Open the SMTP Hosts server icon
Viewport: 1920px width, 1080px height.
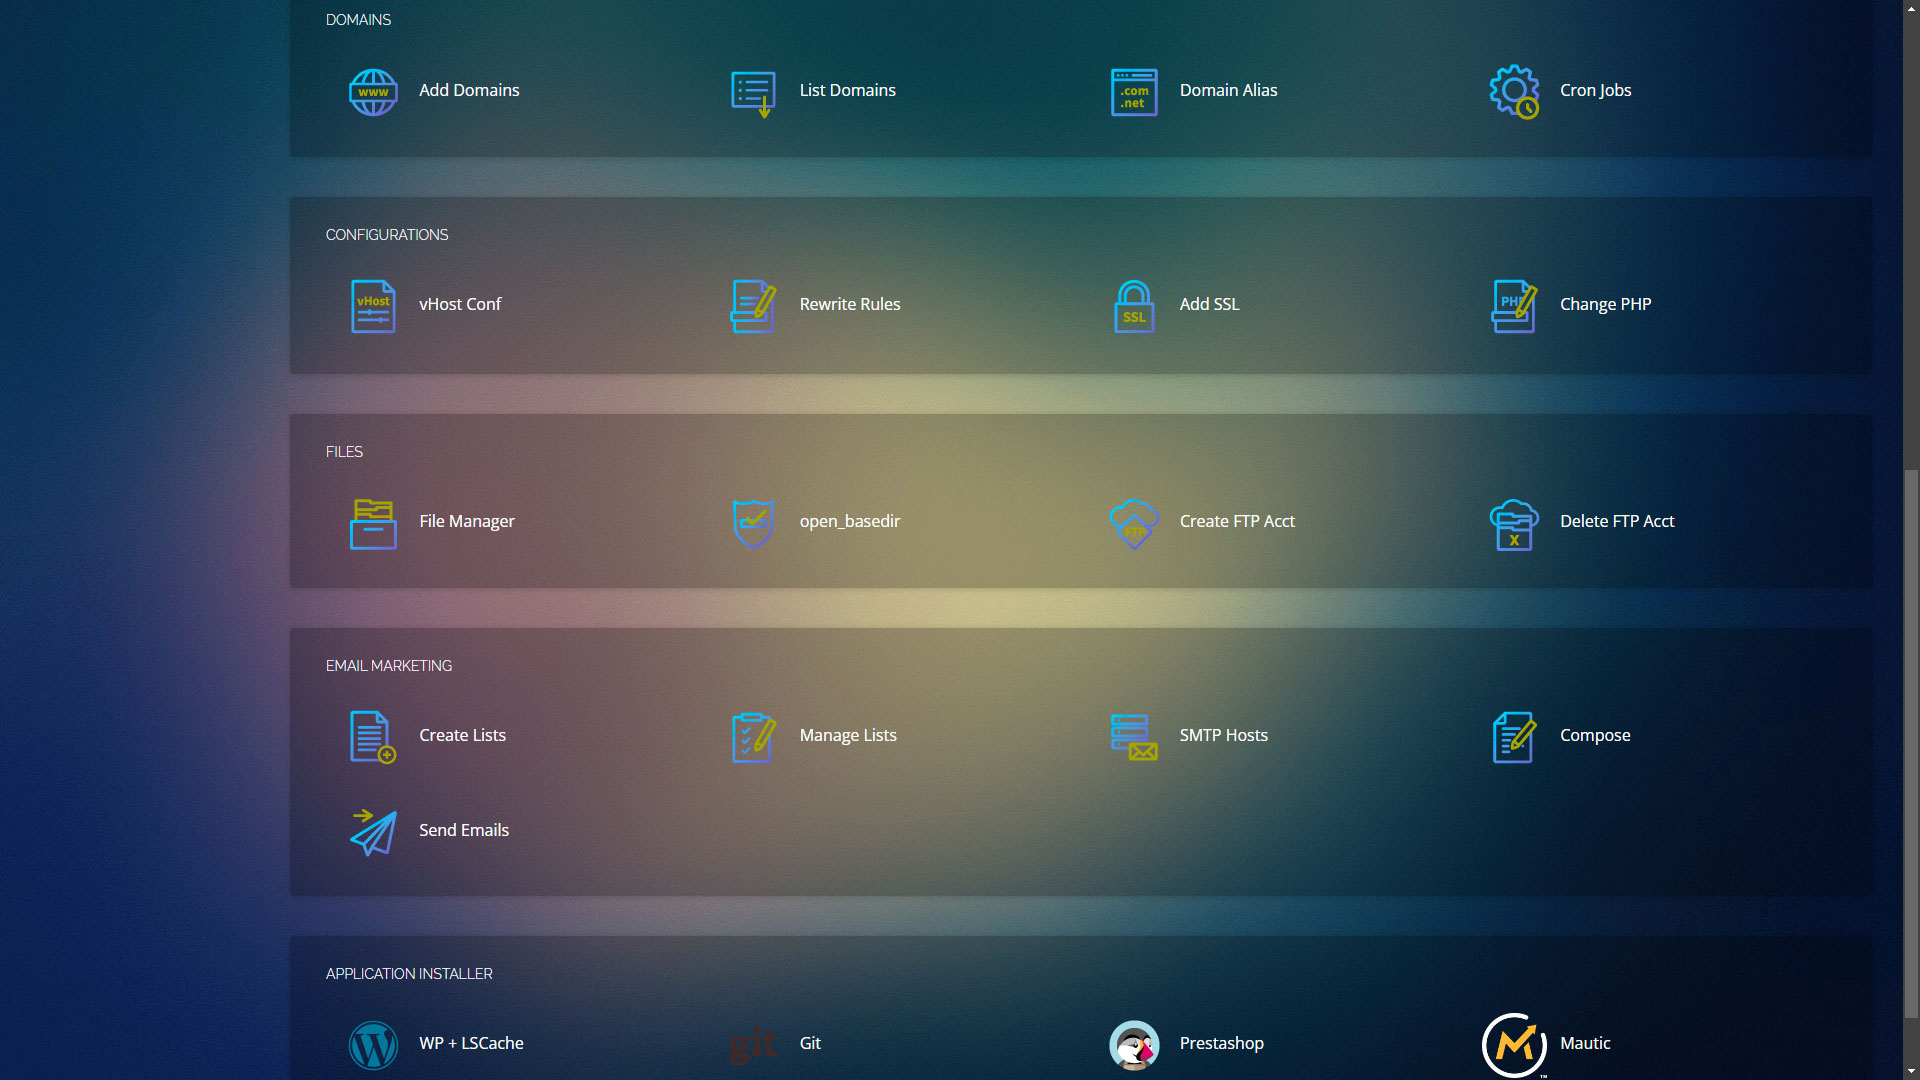click(1134, 737)
